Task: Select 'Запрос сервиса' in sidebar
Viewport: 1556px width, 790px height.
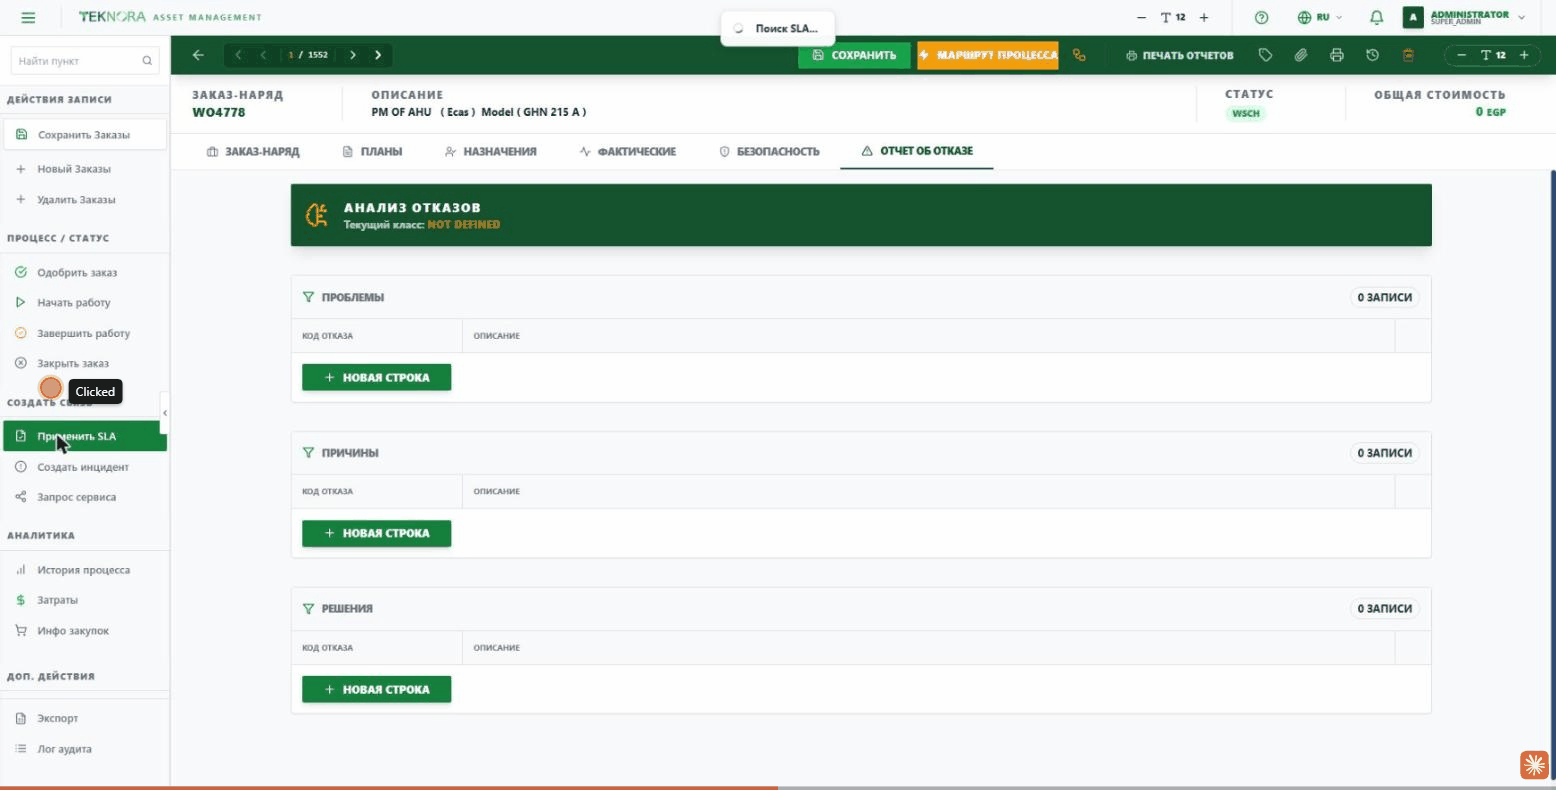Action: [85, 497]
